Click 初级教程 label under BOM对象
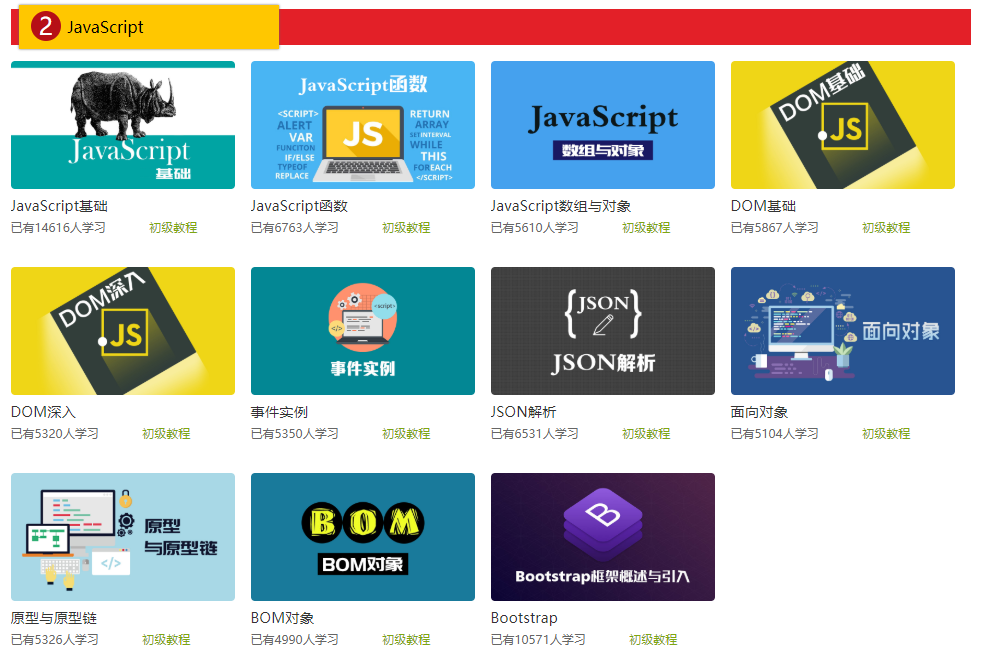The image size is (985, 655). (x=406, y=639)
